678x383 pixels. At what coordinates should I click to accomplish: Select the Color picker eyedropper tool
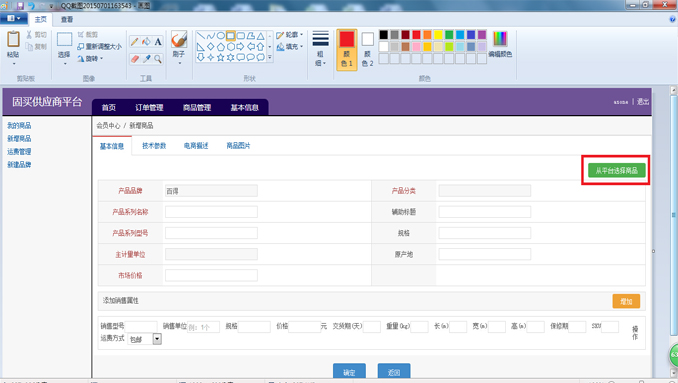tap(146, 58)
